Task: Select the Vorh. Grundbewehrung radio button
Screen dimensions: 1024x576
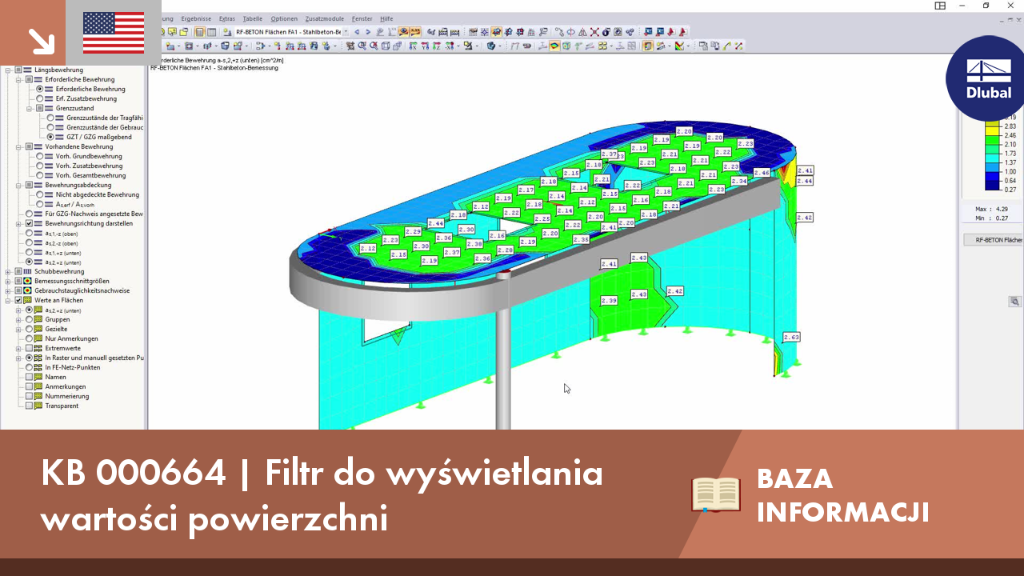Action: click(40, 156)
